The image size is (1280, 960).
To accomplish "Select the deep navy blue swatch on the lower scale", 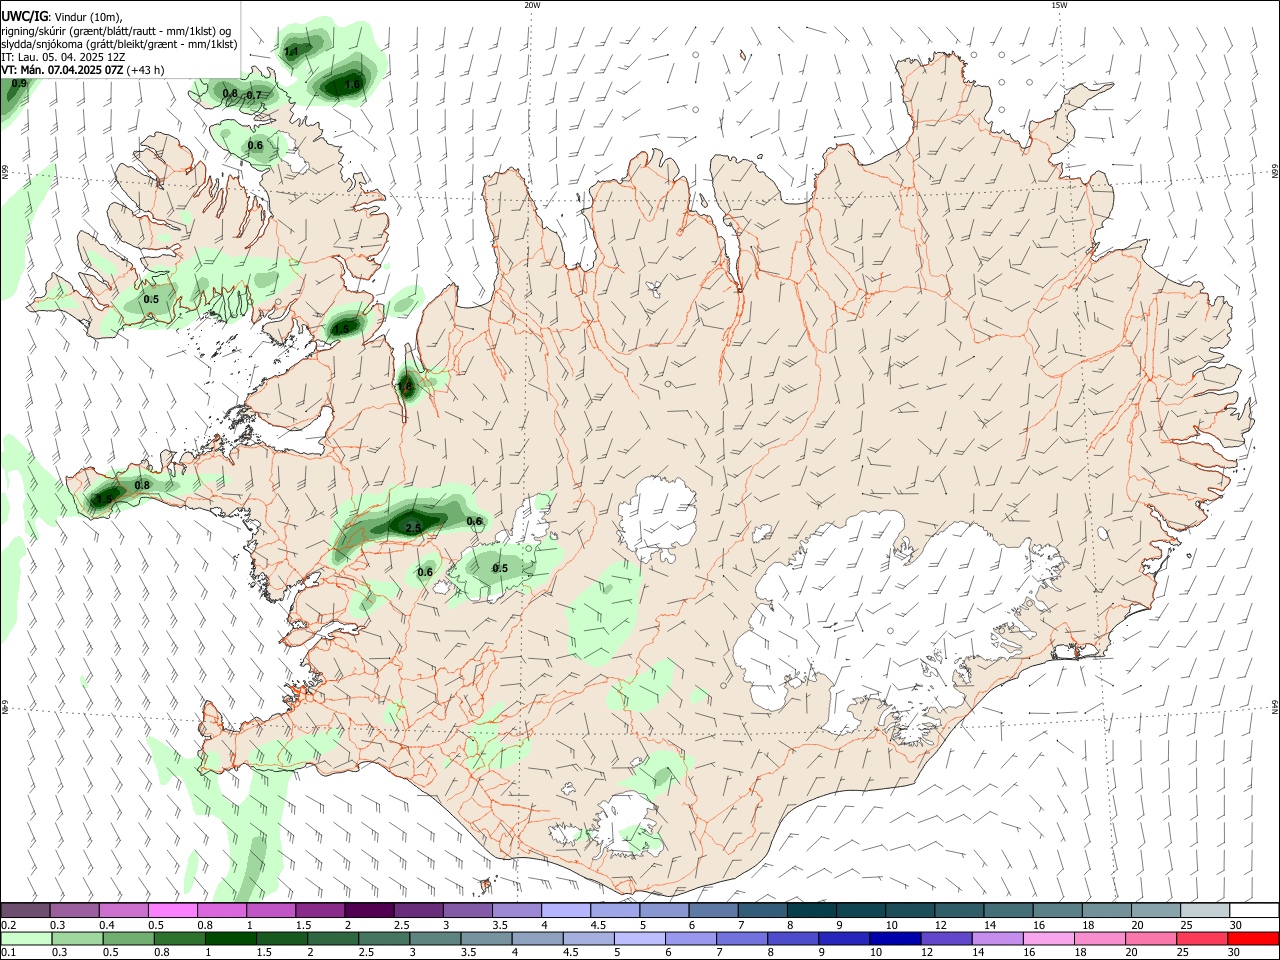I will coord(894,939).
